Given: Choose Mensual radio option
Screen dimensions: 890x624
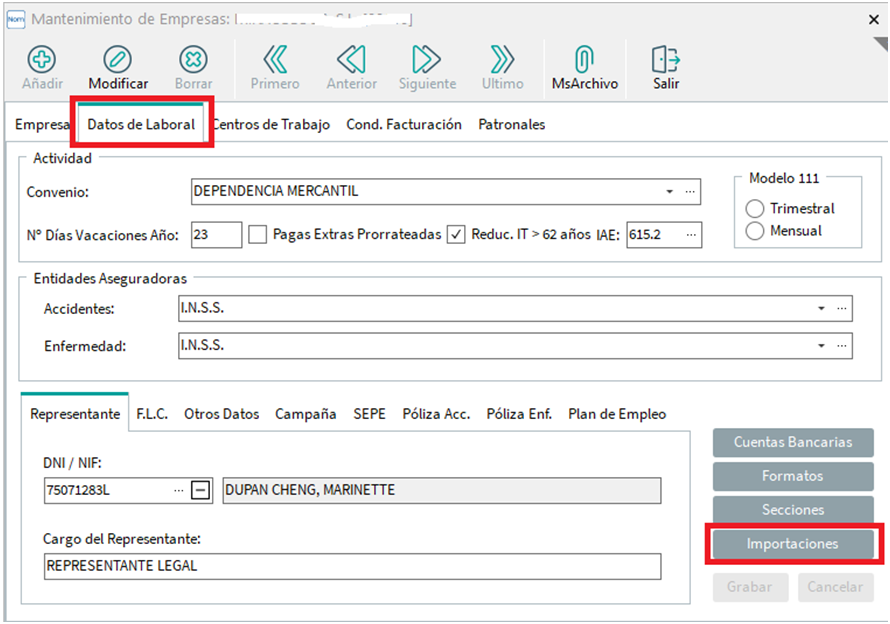Looking at the screenshot, I should [757, 231].
